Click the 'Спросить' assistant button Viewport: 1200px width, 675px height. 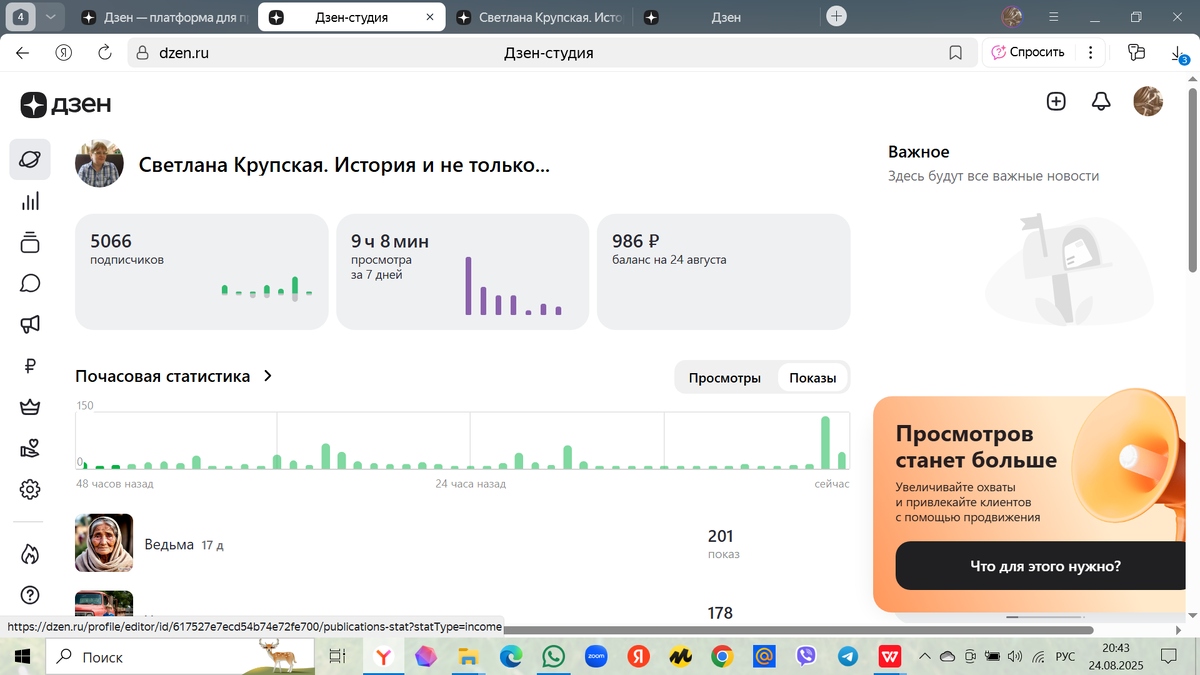1029,53
